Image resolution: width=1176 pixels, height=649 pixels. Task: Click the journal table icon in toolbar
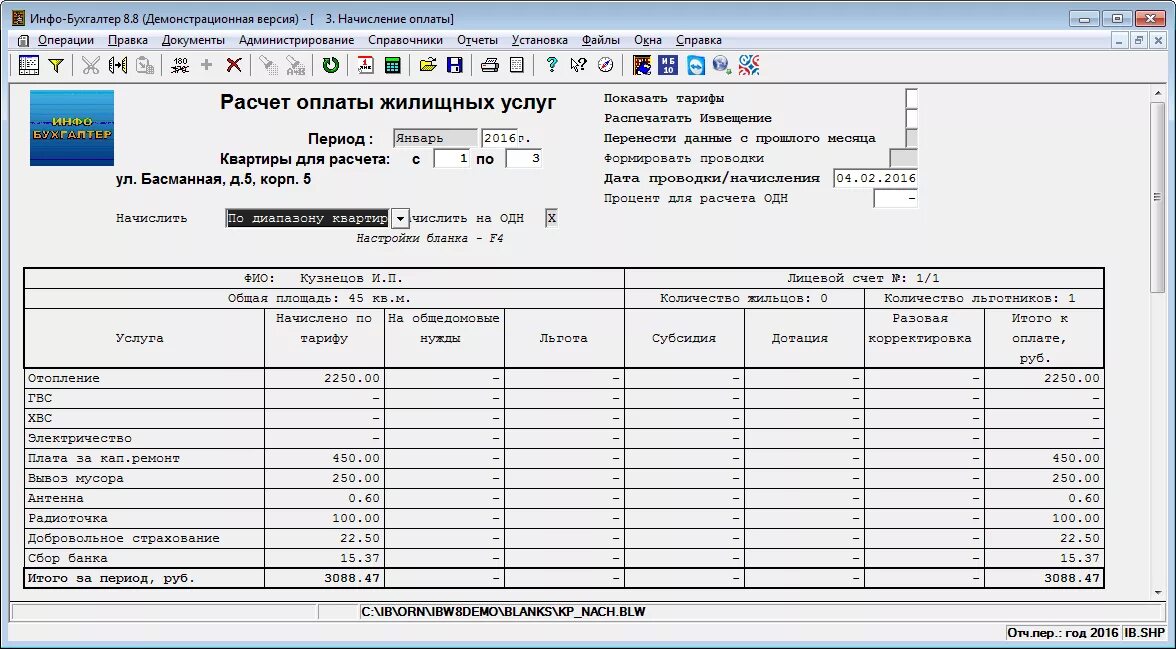tap(28, 65)
